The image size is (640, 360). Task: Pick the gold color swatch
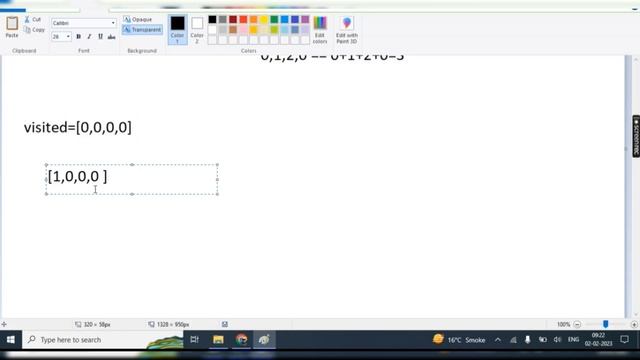253,29
